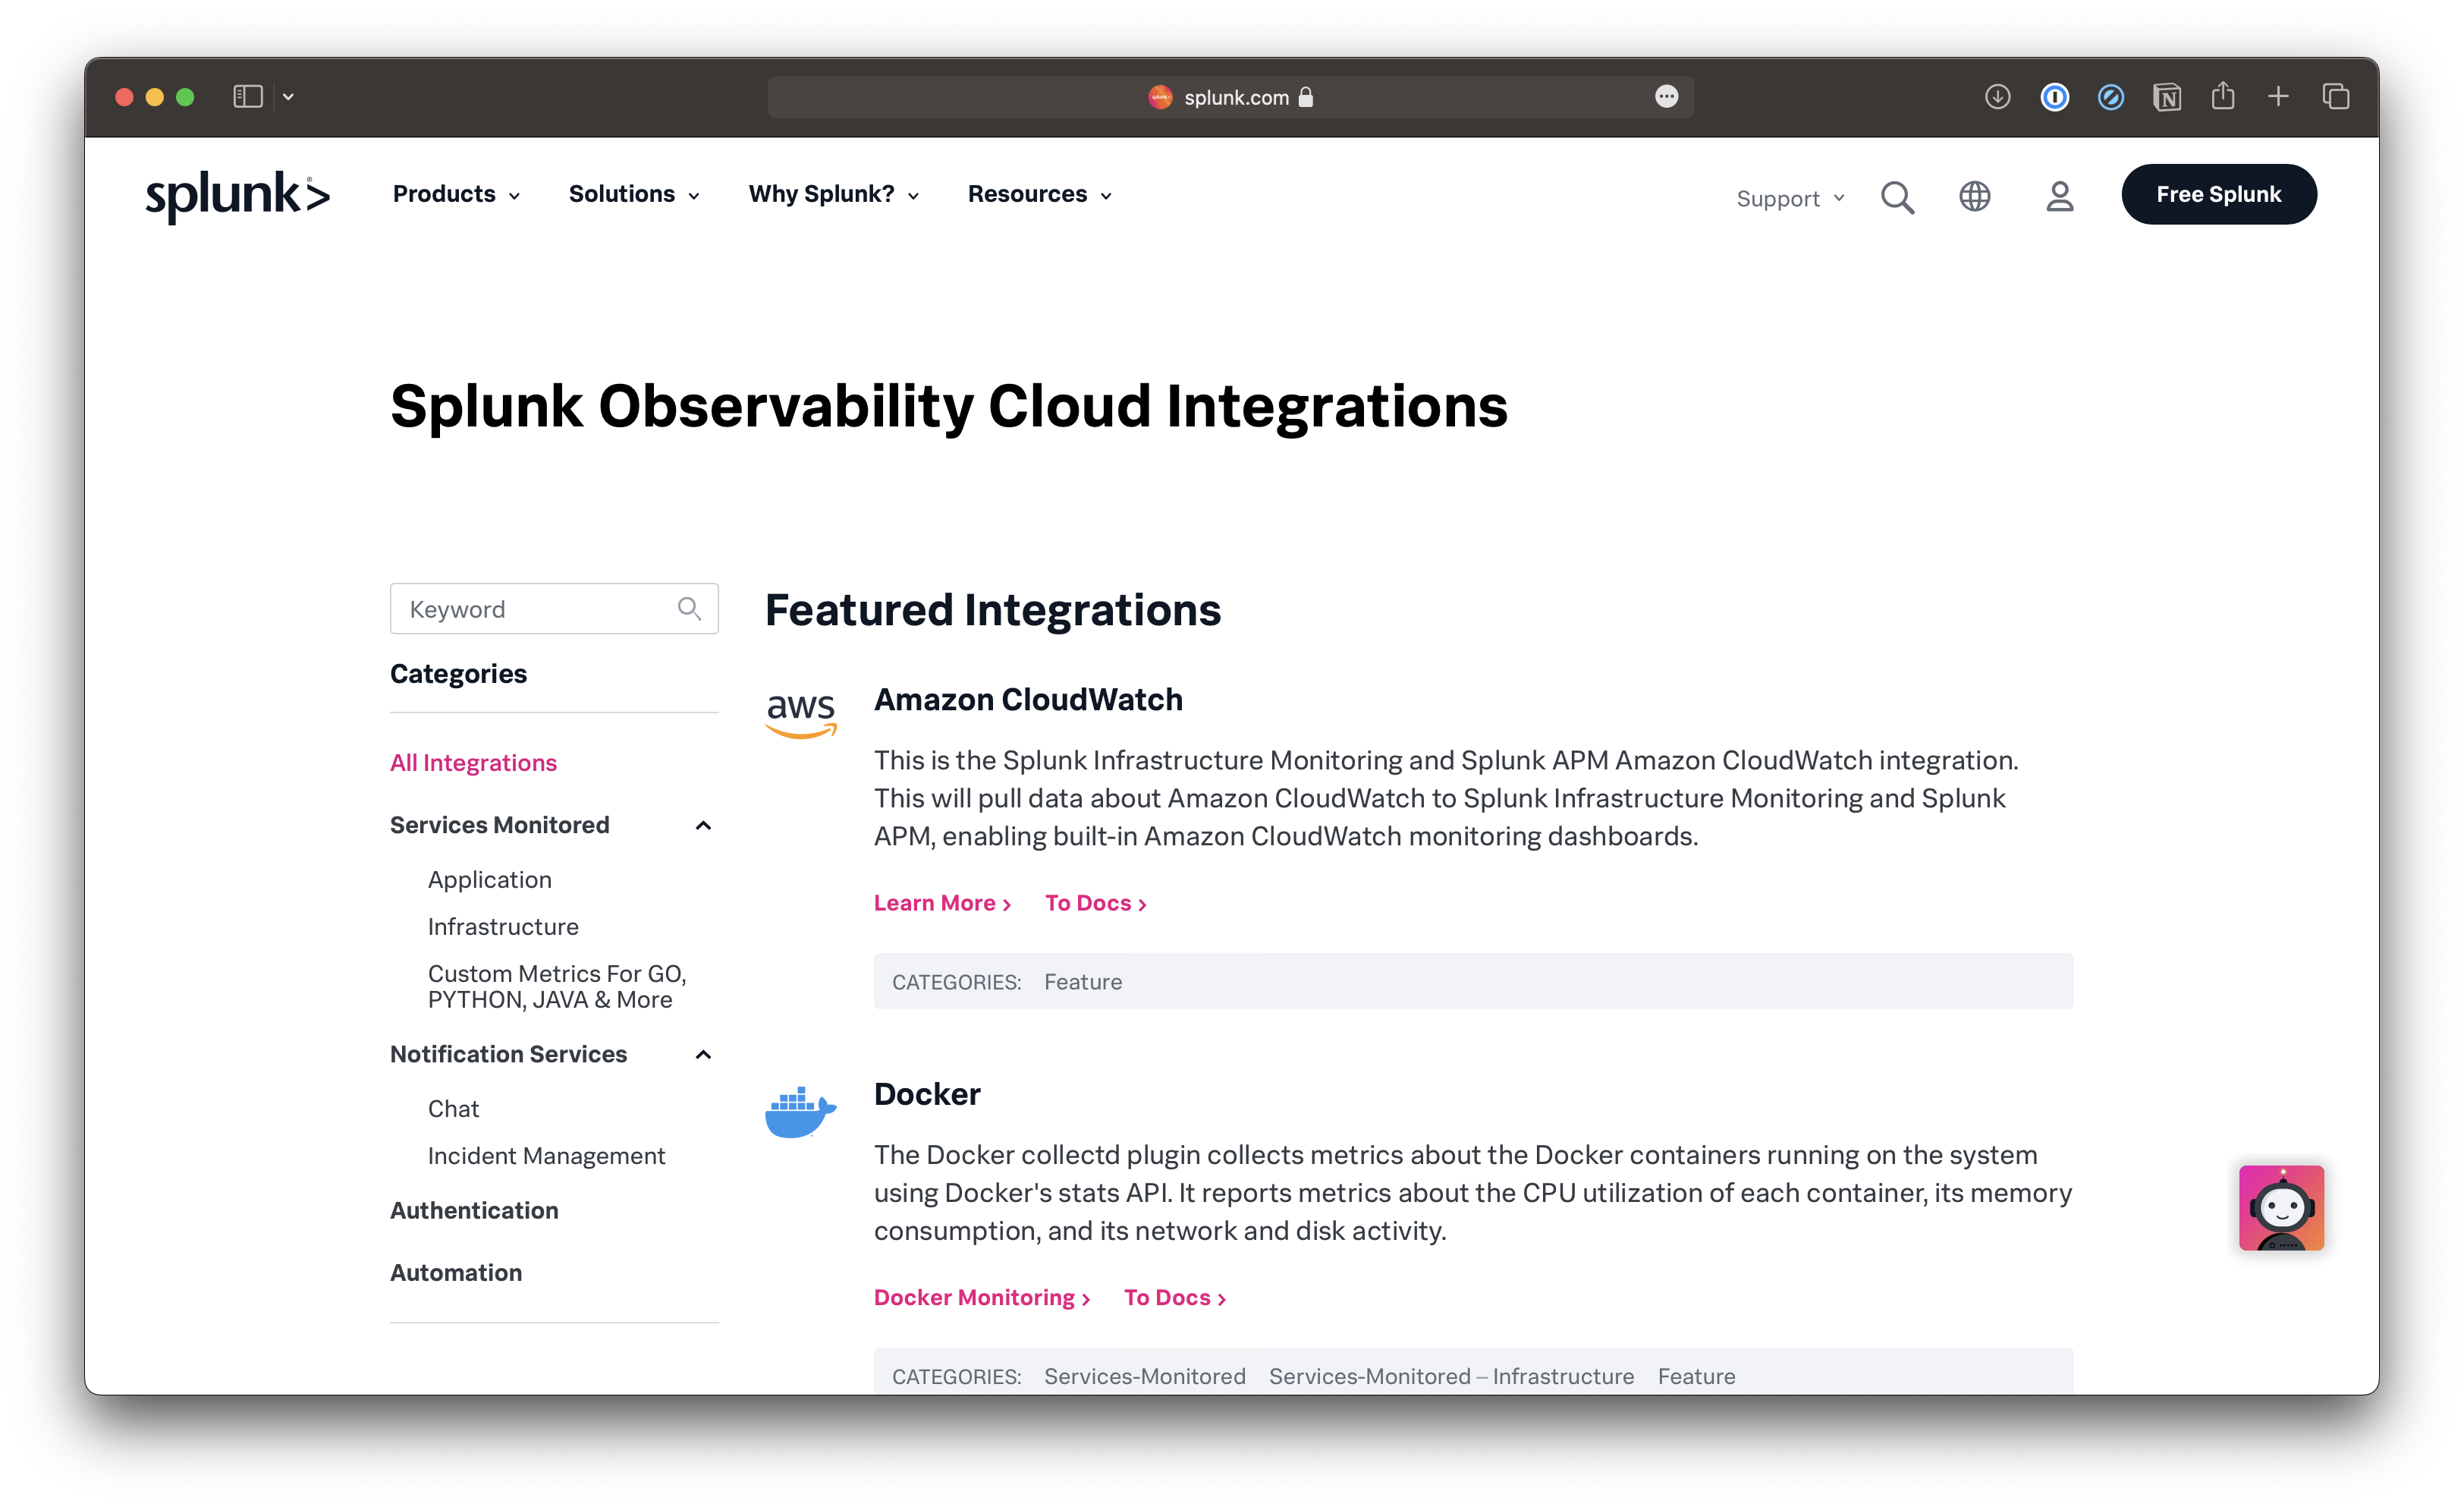This screenshot has width=2464, height=1507.
Task: Open the Solutions navigation menu
Action: tap(633, 194)
